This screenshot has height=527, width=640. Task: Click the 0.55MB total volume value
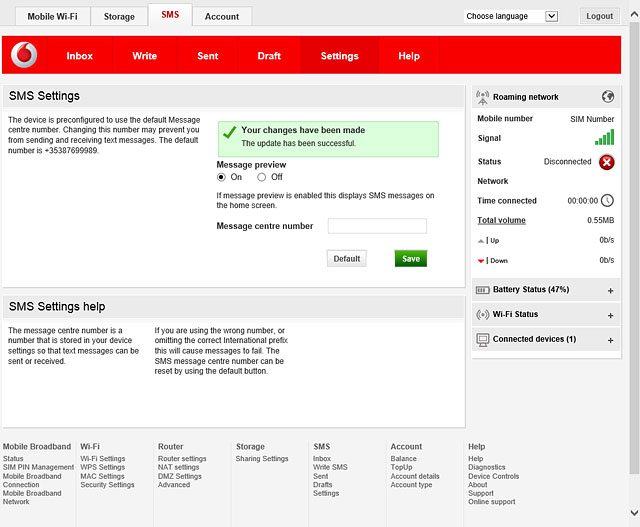tap(600, 220)
